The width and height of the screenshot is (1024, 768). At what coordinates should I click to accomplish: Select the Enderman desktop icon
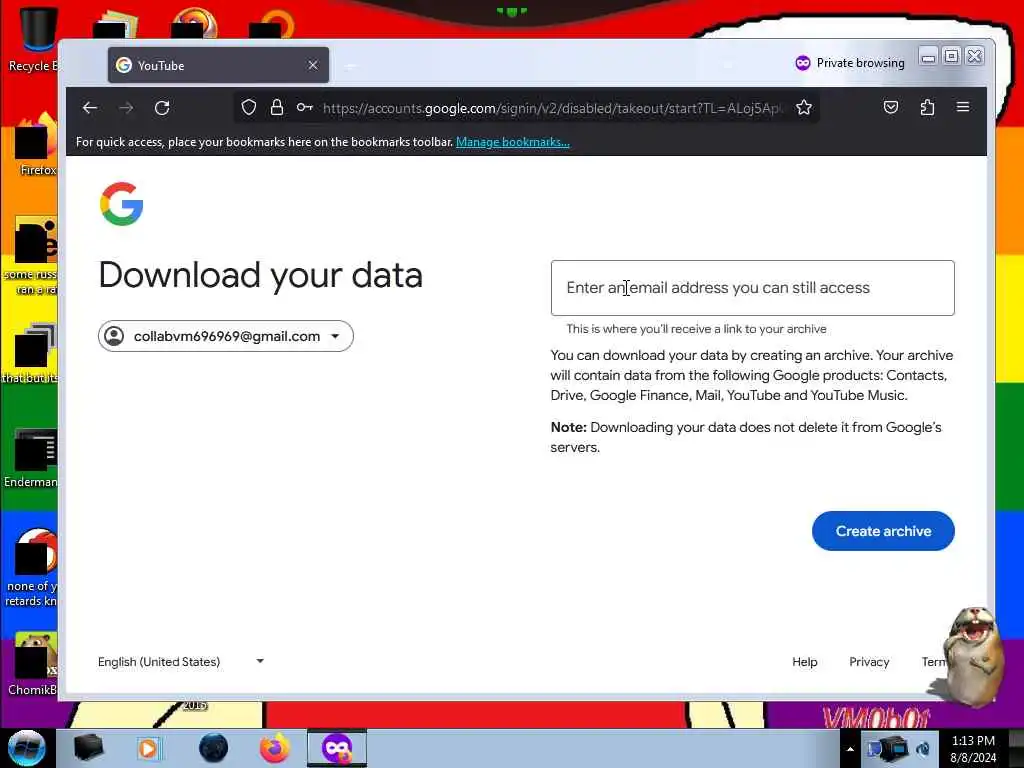(31, 458)
